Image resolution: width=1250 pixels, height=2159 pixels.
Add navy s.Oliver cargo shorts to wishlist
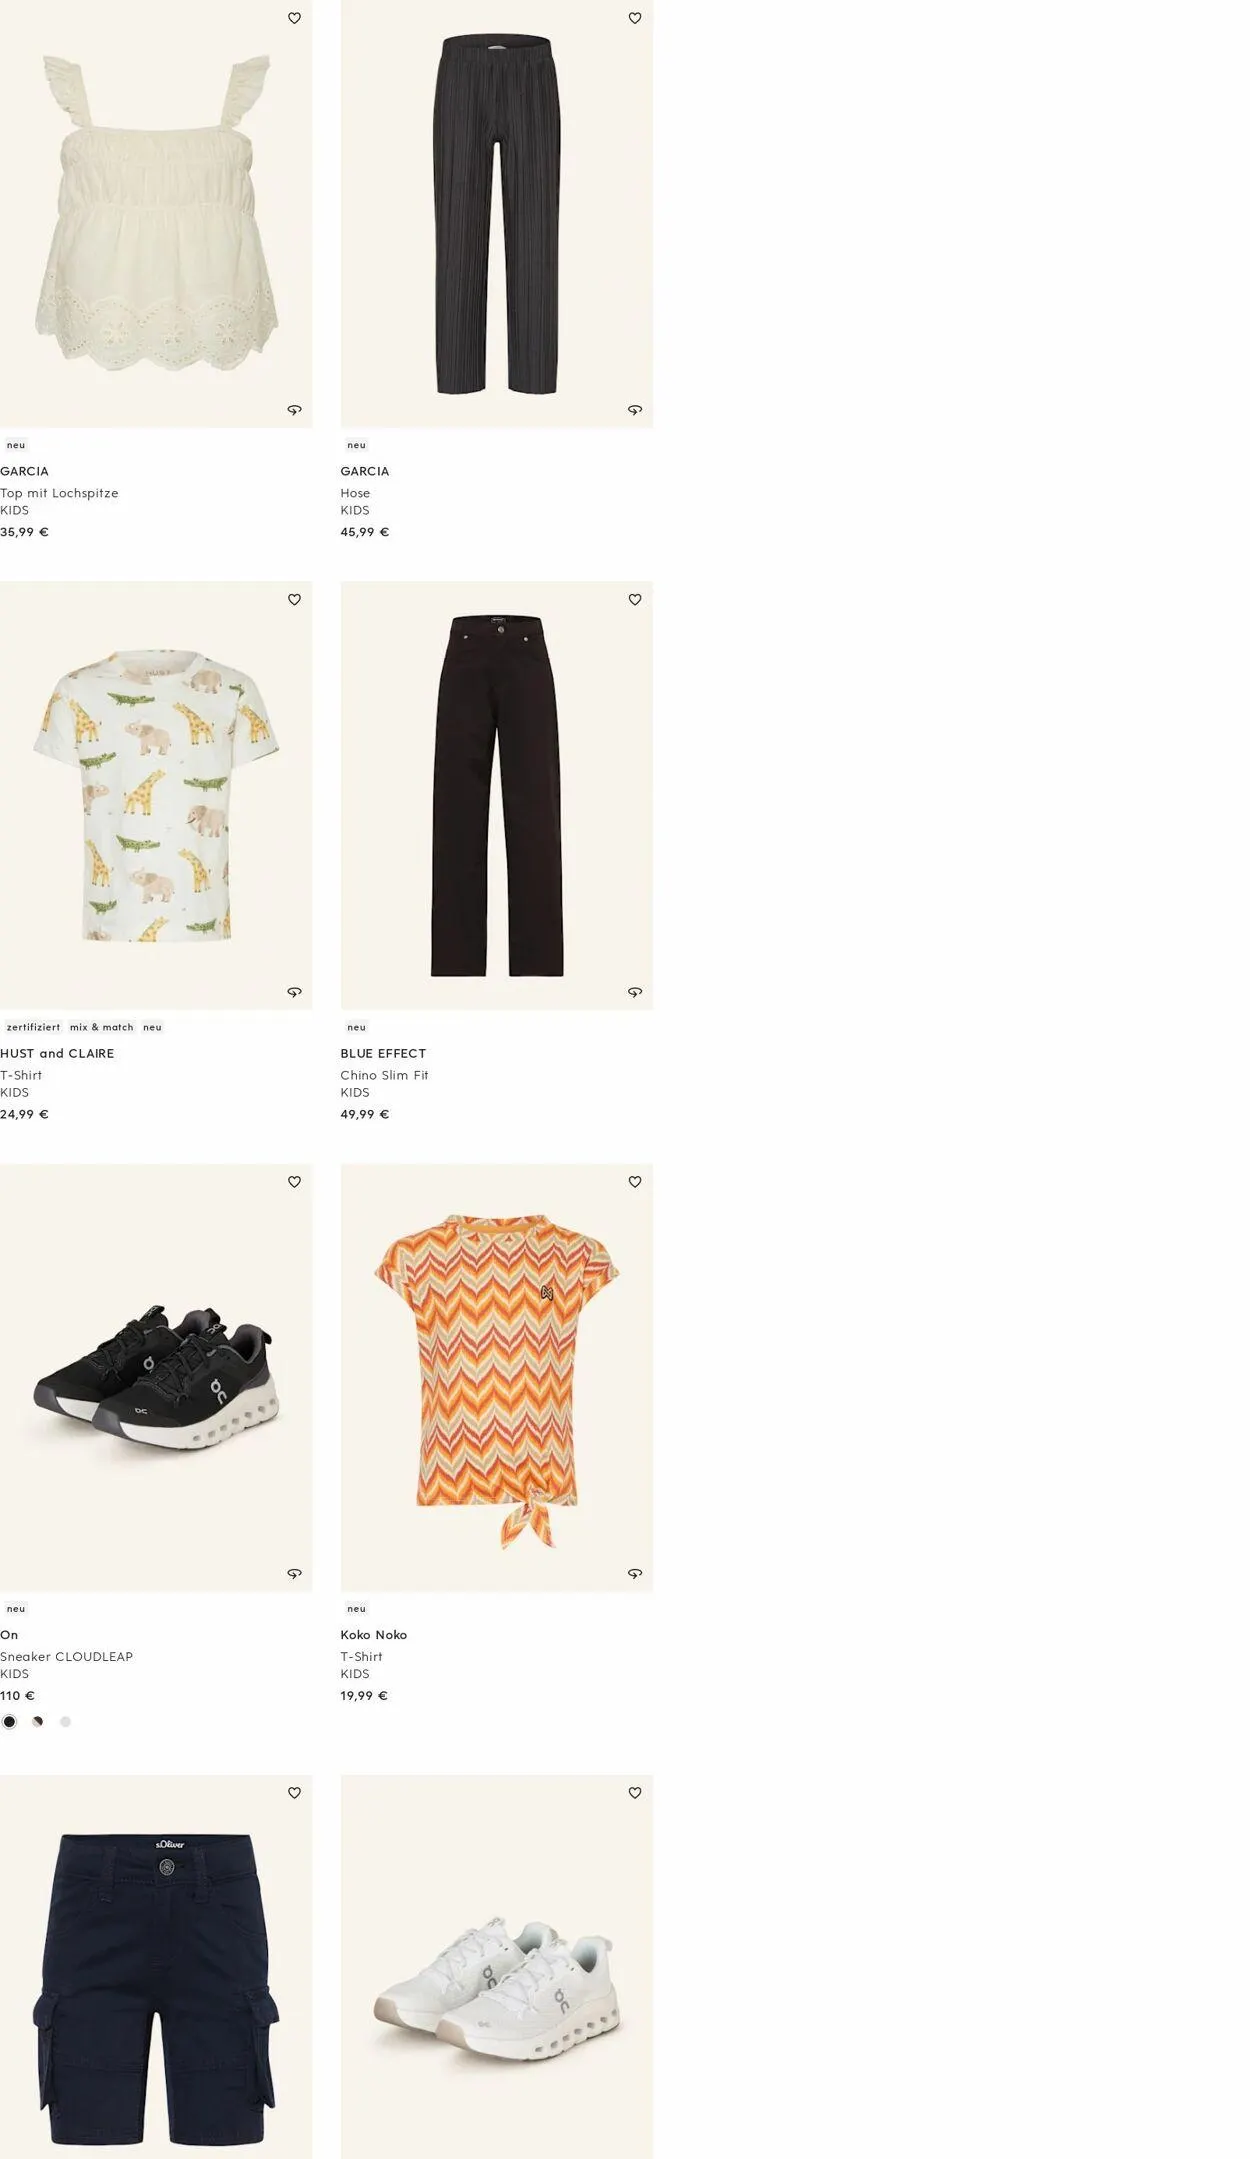pos(294,1793)
